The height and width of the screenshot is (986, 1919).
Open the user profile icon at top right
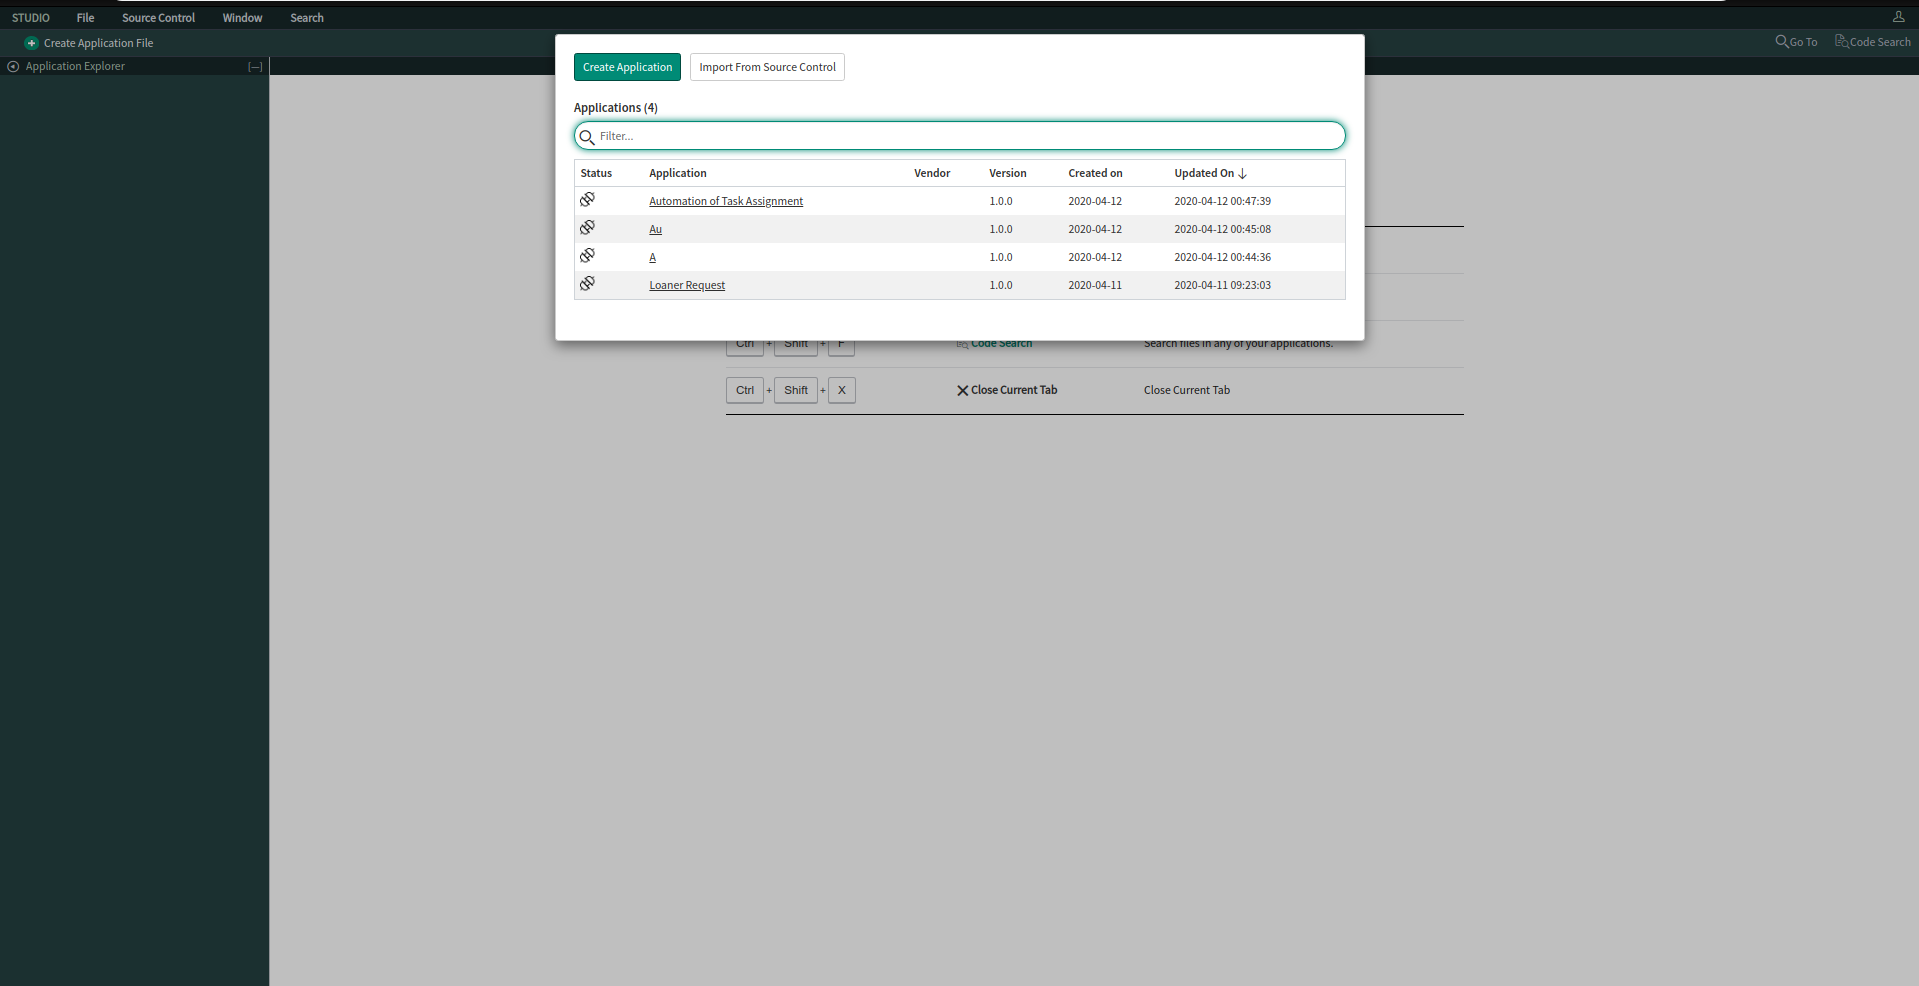(1897, 16)
